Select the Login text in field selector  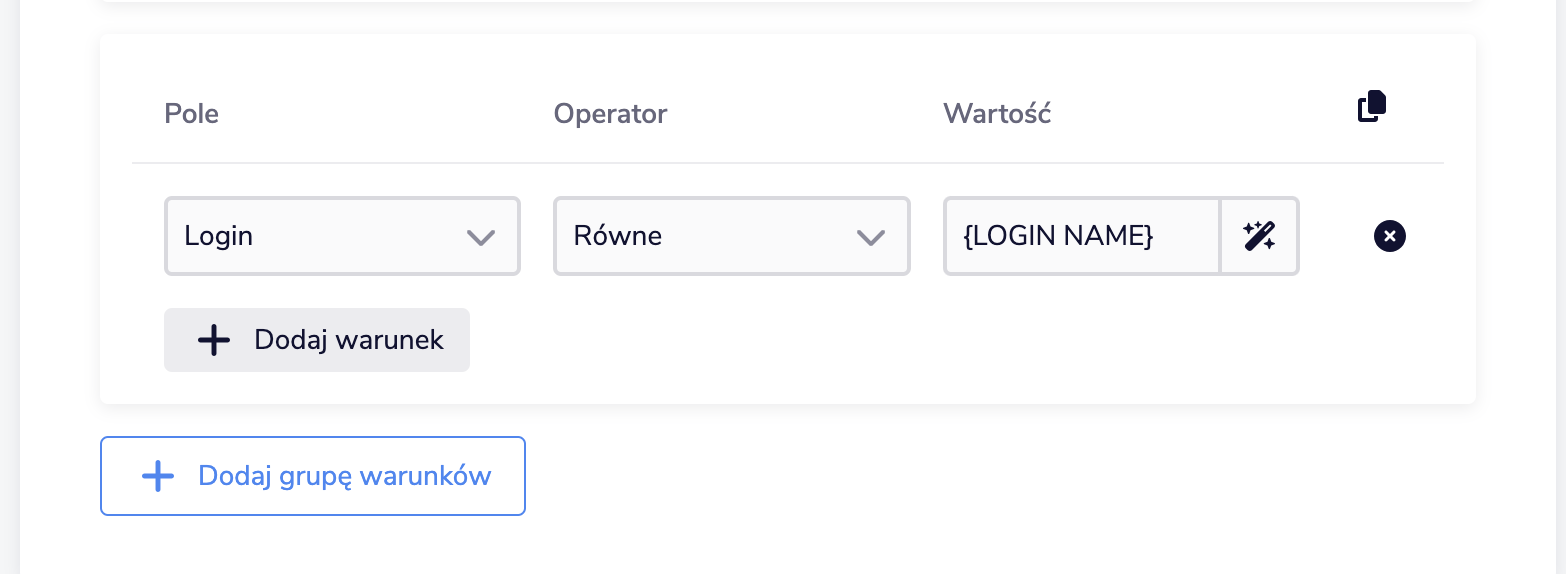tap(219, 238)
